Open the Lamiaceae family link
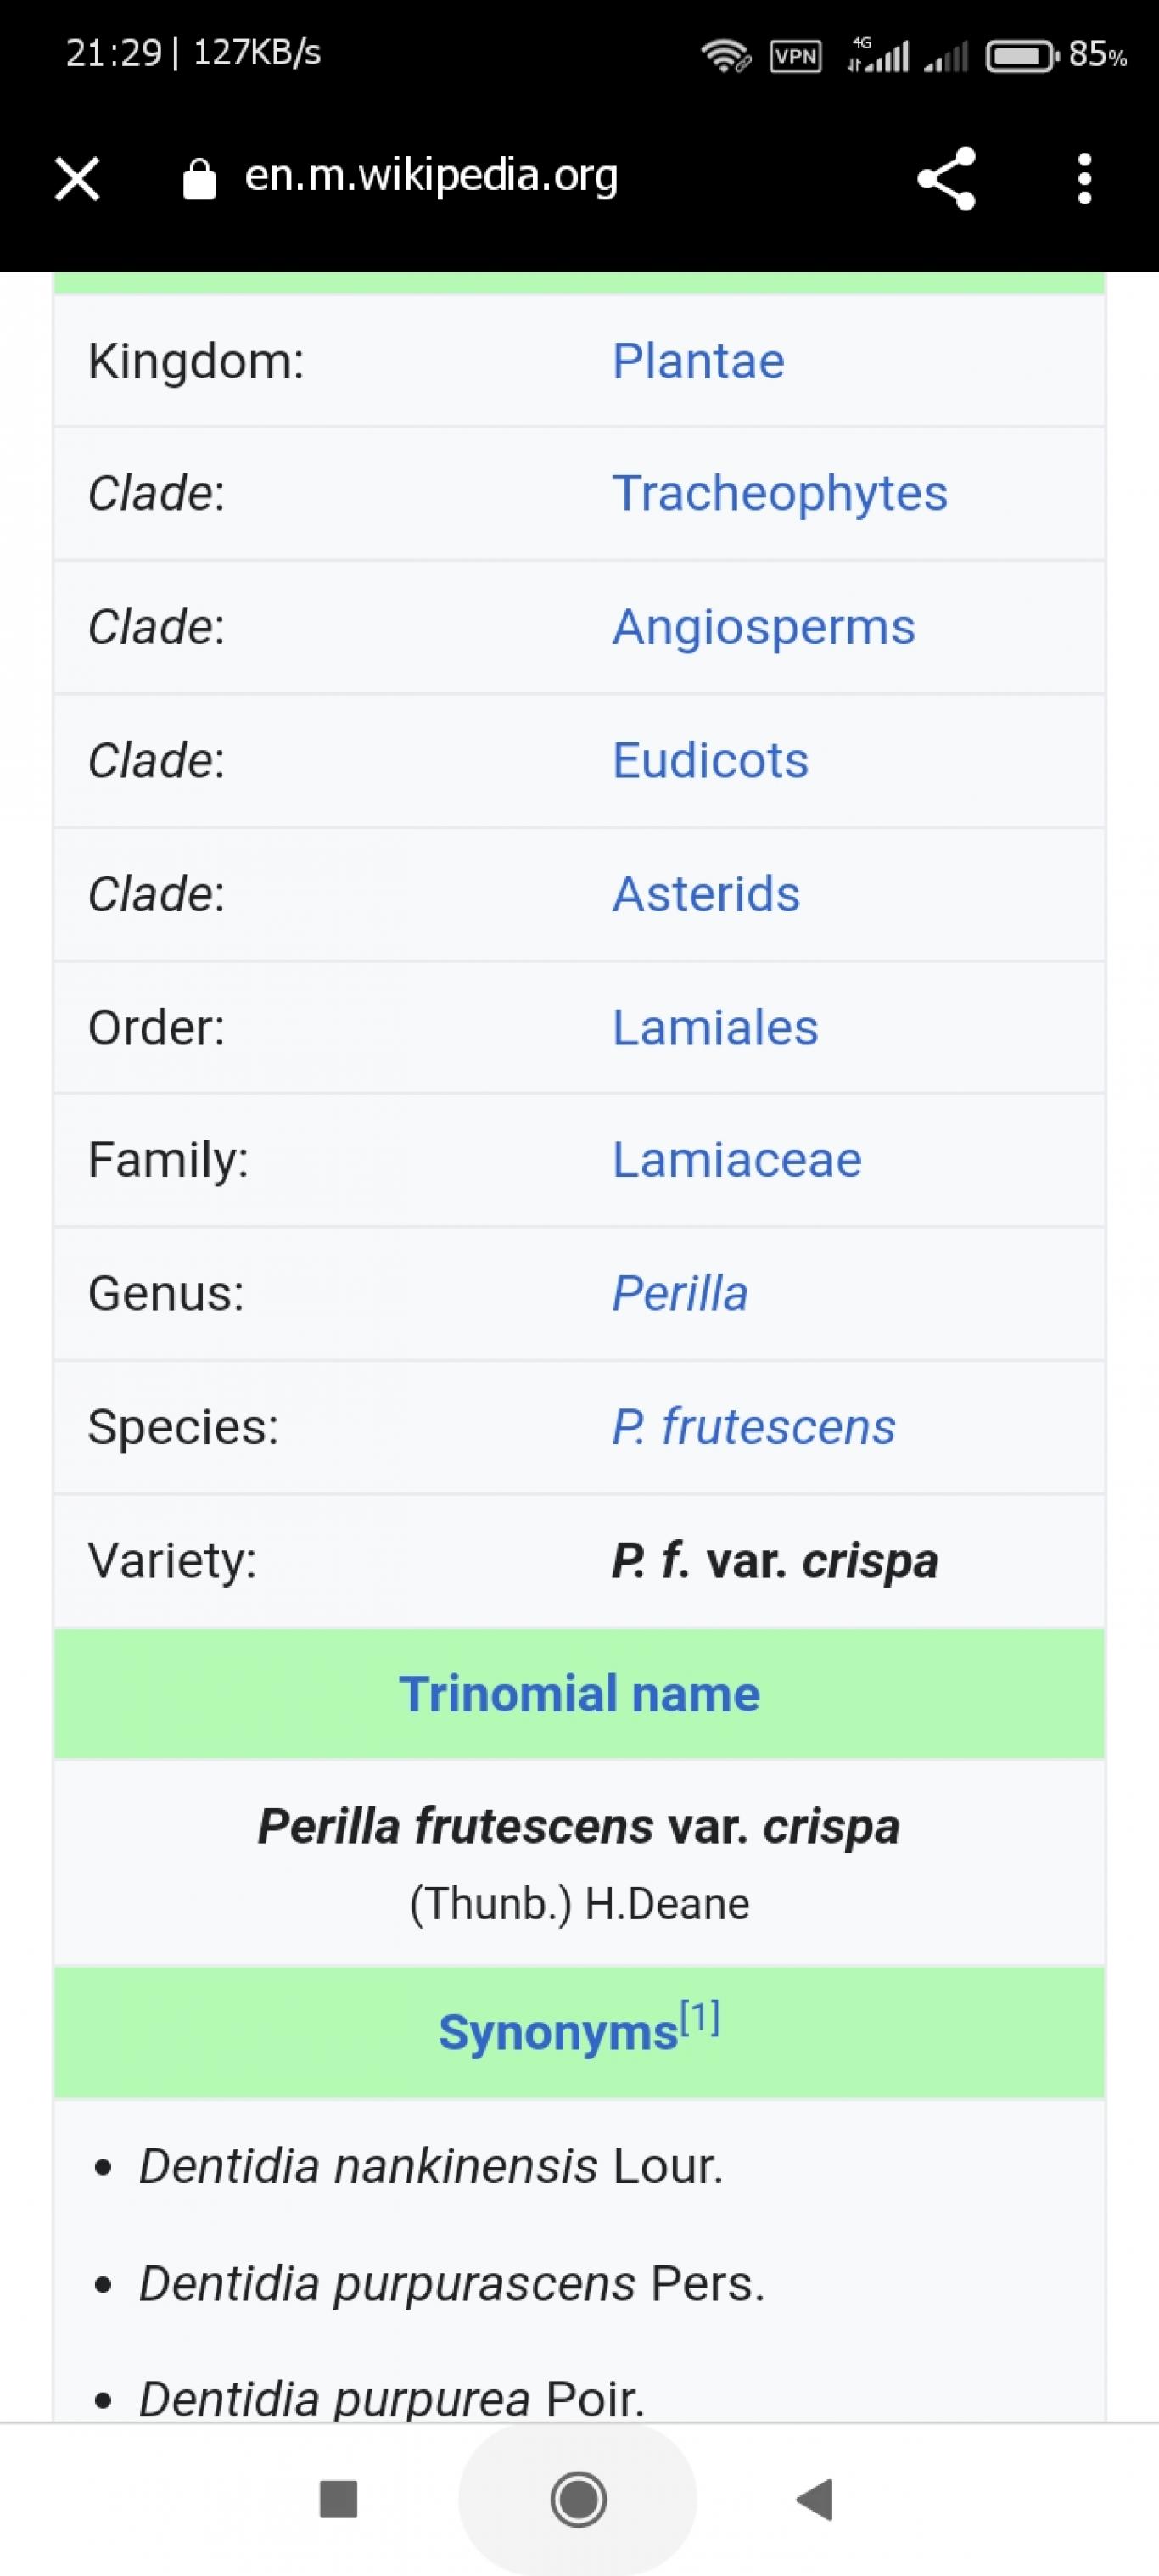 737,1160
